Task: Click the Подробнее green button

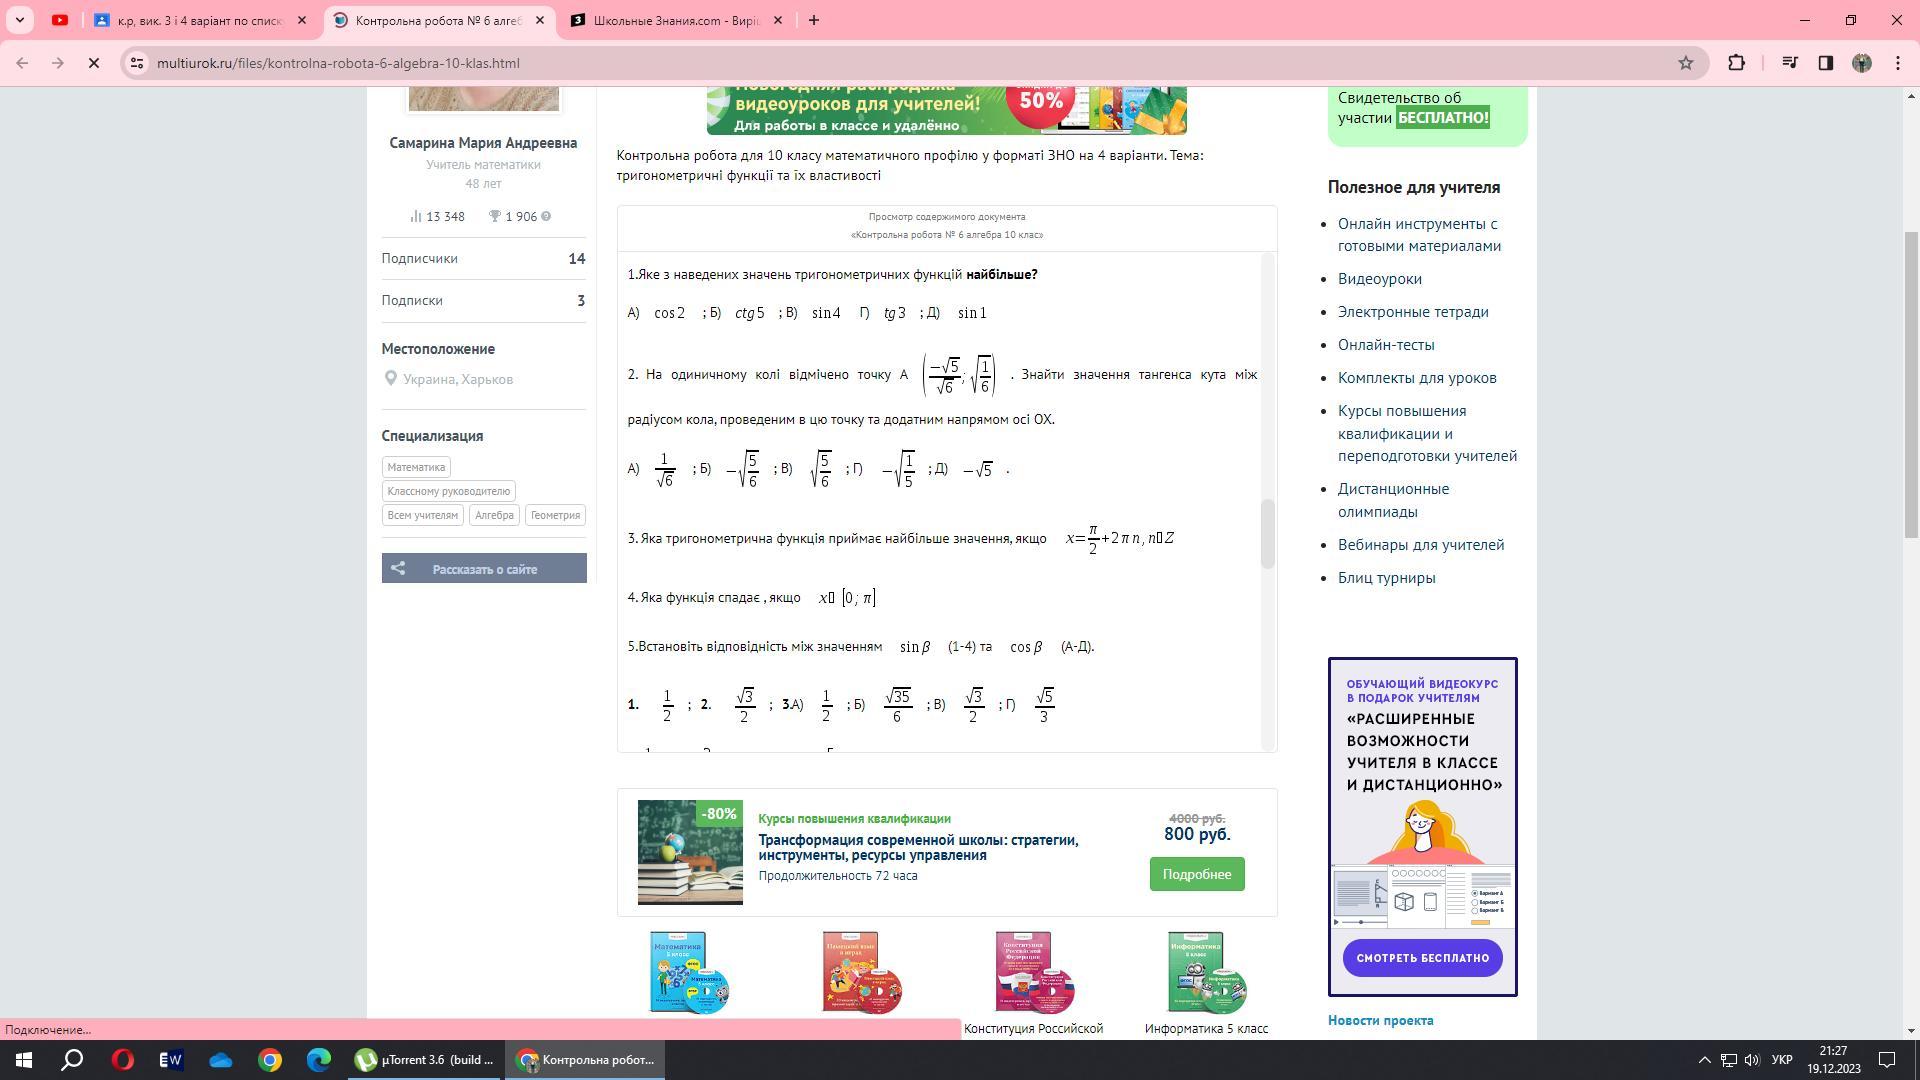Action: coord(1196,874)
